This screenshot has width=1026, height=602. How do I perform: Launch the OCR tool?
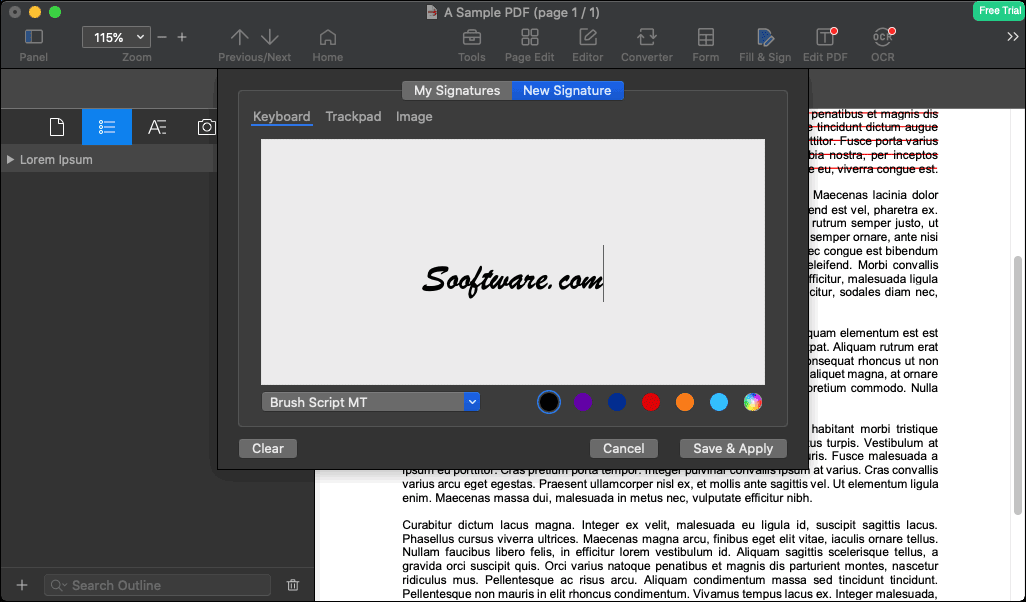pos(883,37)
